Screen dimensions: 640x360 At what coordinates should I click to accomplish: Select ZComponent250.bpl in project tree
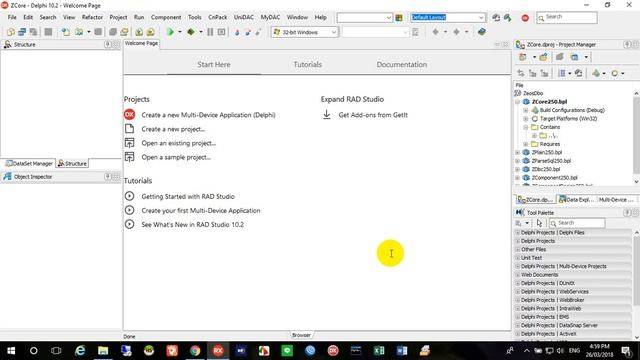pyautogui.click(x=554, y=178)
